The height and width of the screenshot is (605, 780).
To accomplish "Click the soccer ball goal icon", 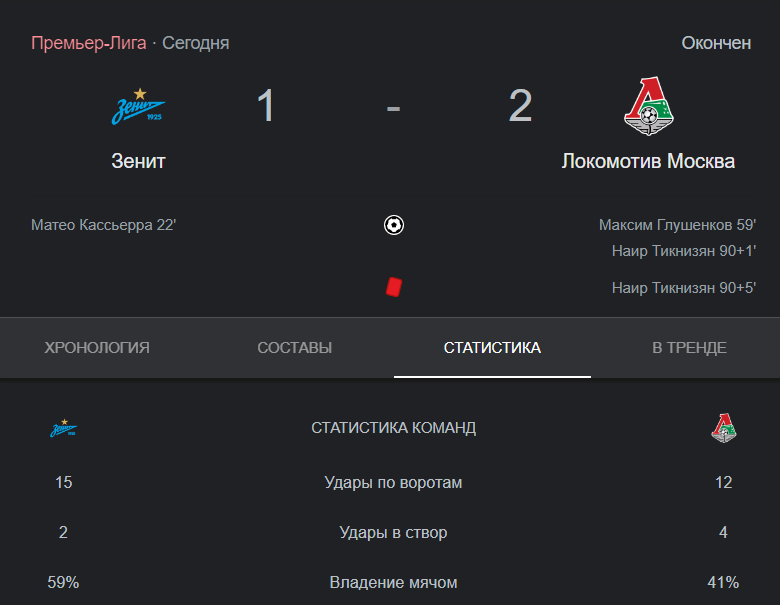I will pyautogui.click(x=393, y=225).
